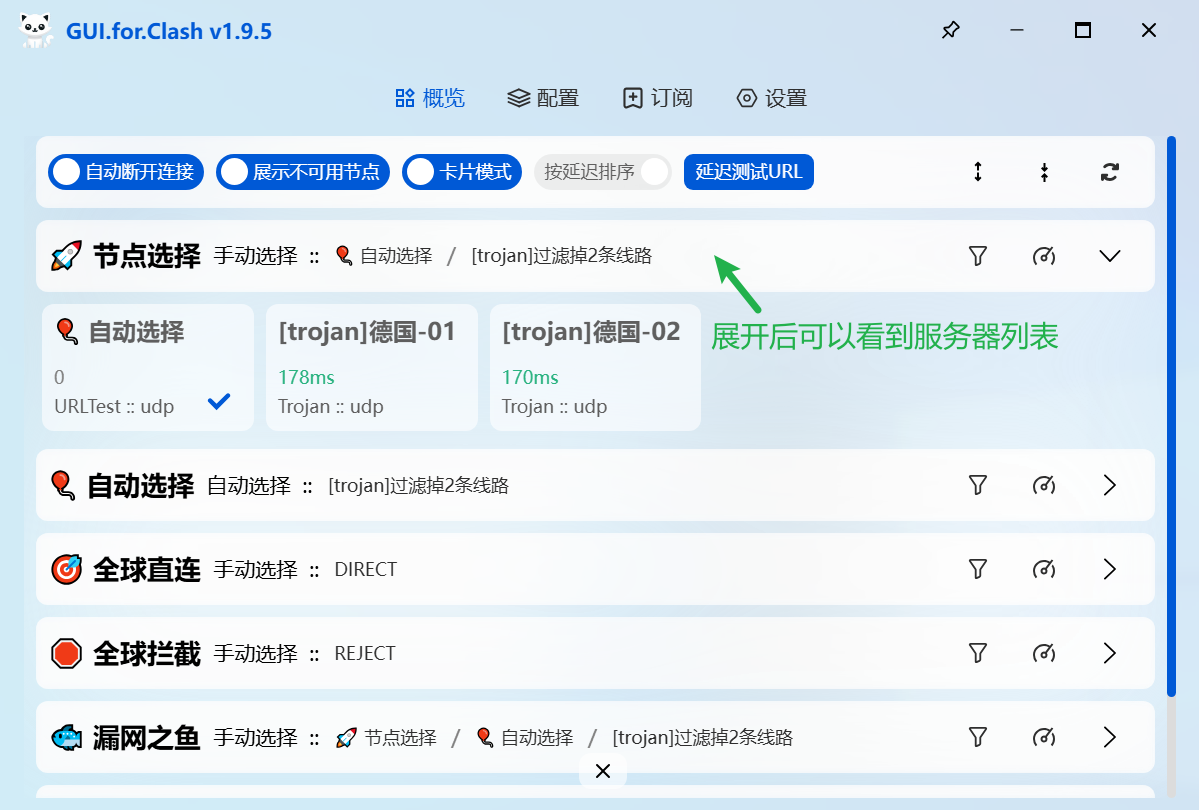Viewport: 1199px width, 810px height.
Task: Click filter icon in 节点选择 row
Action: (x=978, y=256)
